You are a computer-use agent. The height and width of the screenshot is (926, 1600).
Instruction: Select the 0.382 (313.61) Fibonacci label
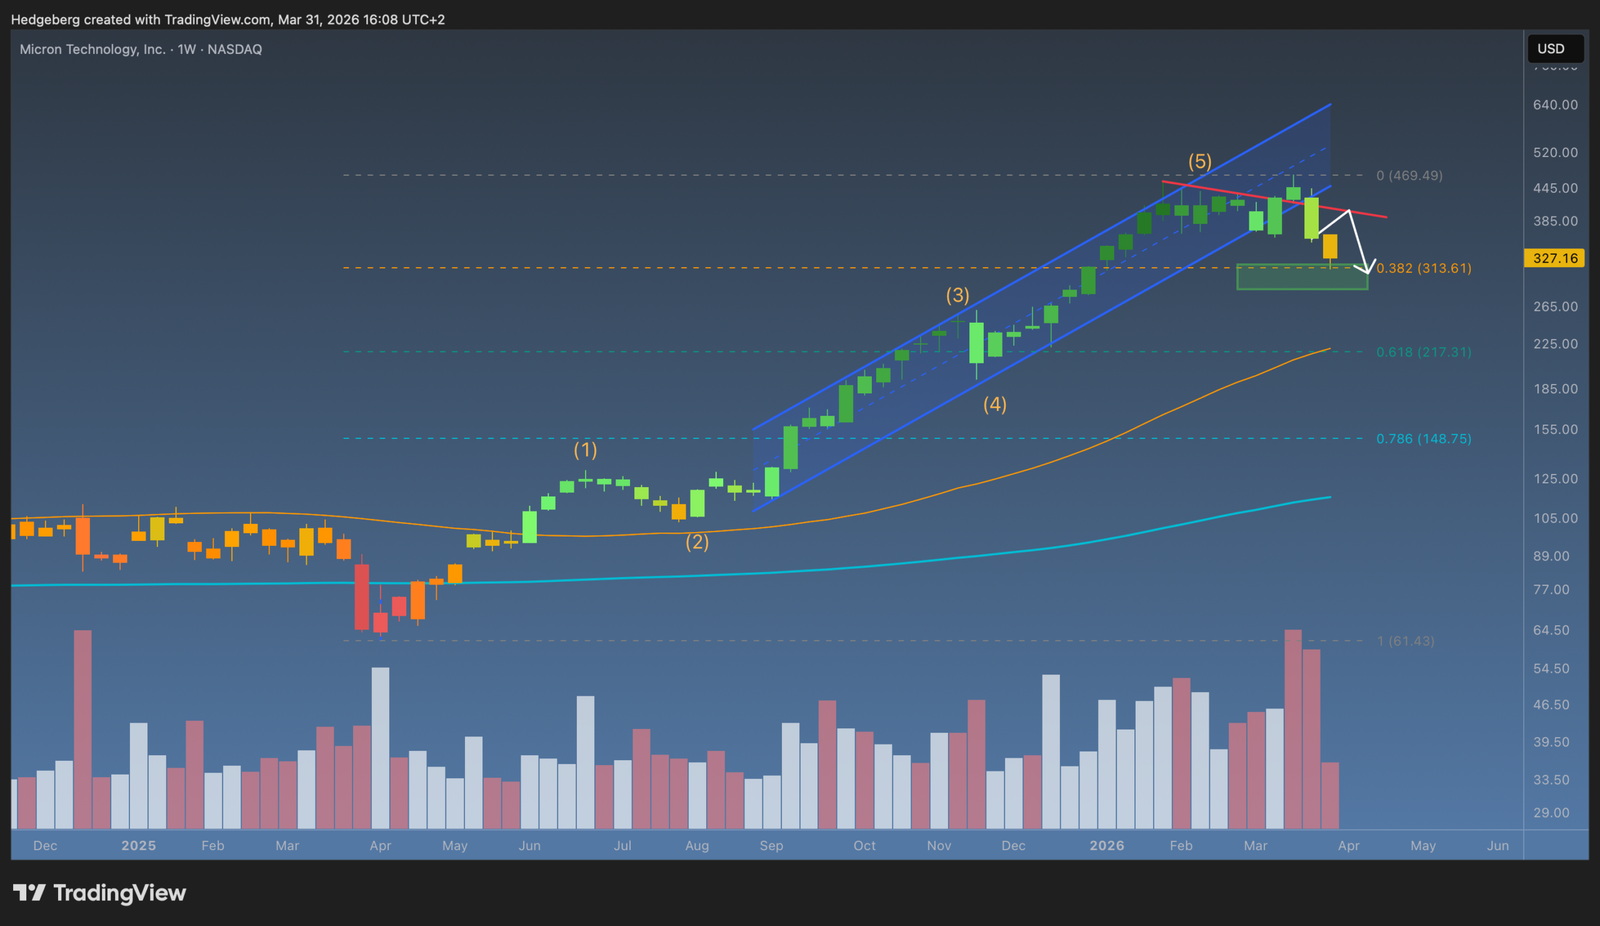1423,268
